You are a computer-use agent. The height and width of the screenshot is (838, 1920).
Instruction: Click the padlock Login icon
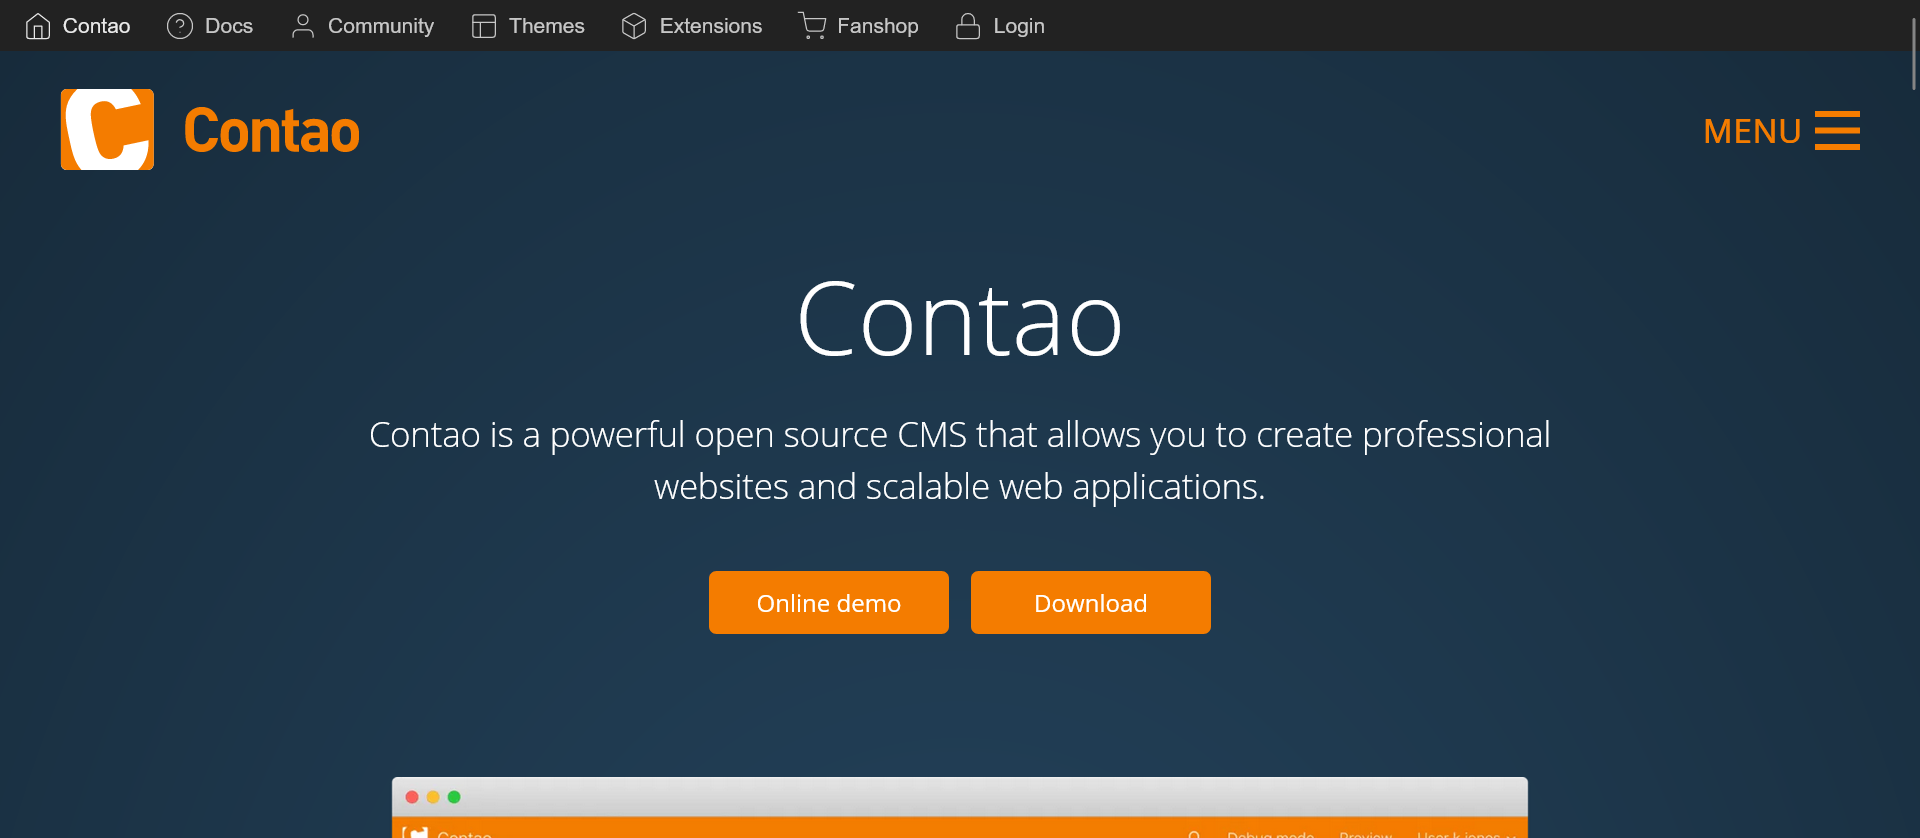(968, 26)
